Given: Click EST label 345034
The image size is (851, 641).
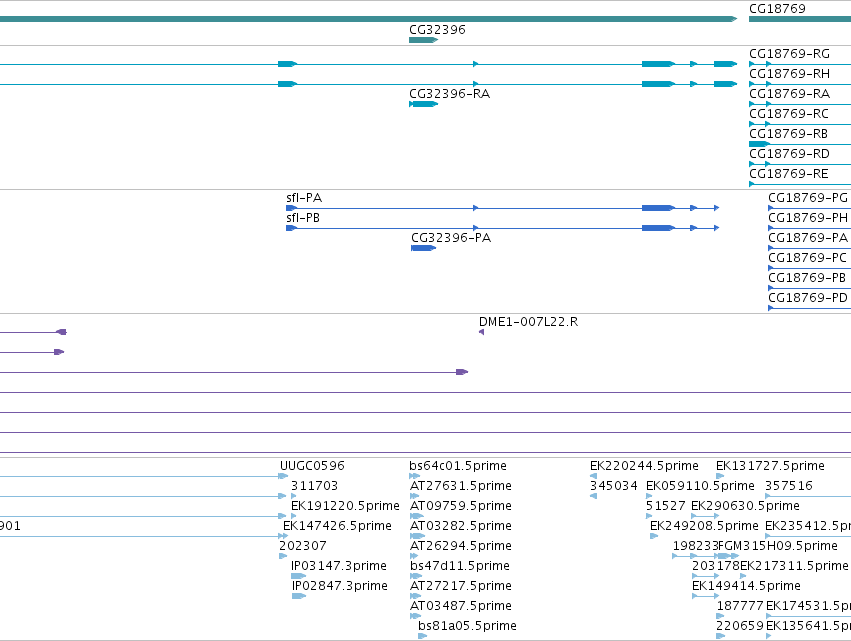Looking at the screenshot, I should pyautogui.click(x=614, y=486).
